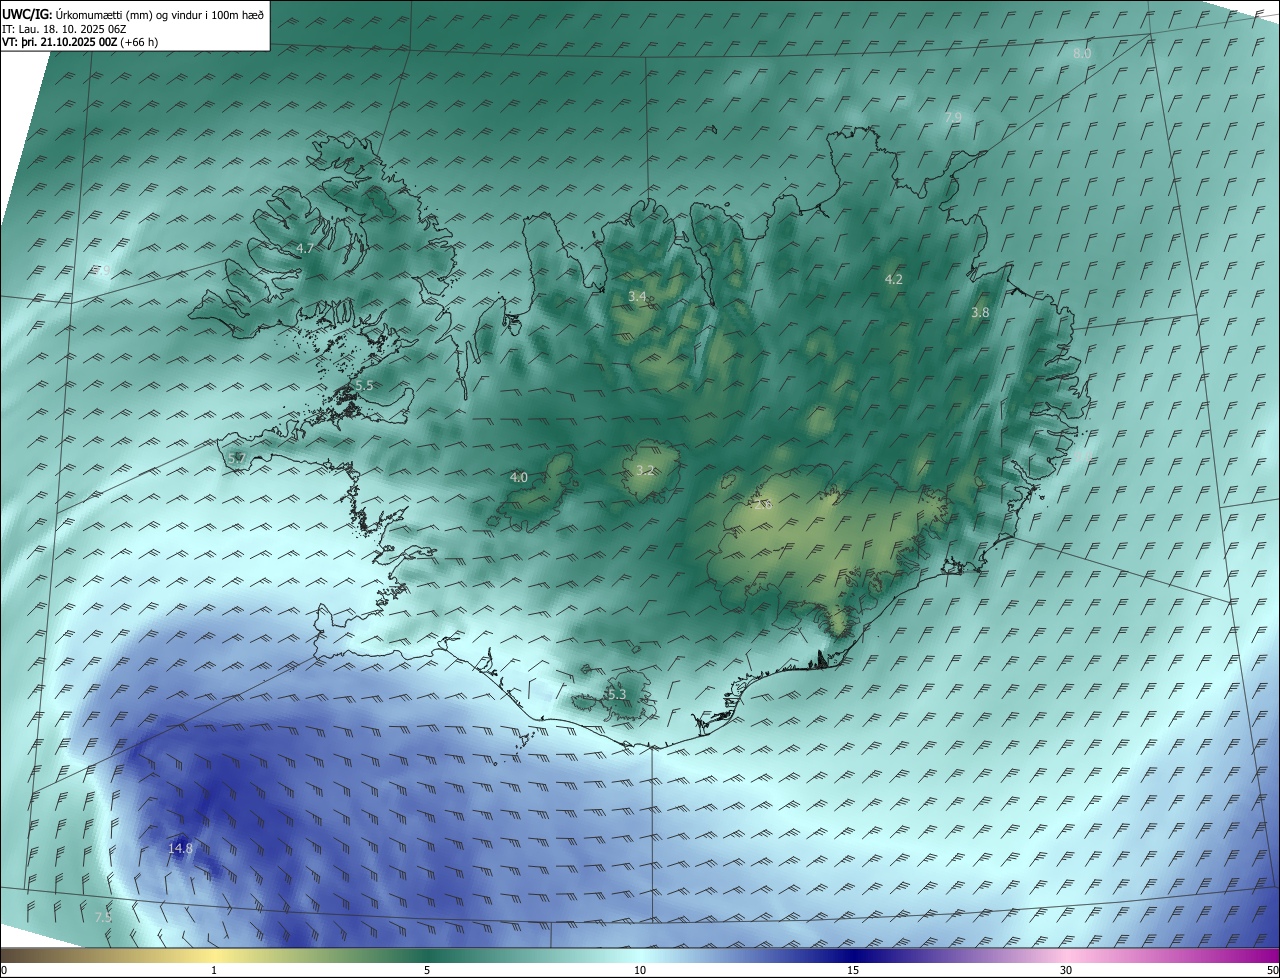
Task: Click the legend tick label 5
Action: click(x=427, y=970)
